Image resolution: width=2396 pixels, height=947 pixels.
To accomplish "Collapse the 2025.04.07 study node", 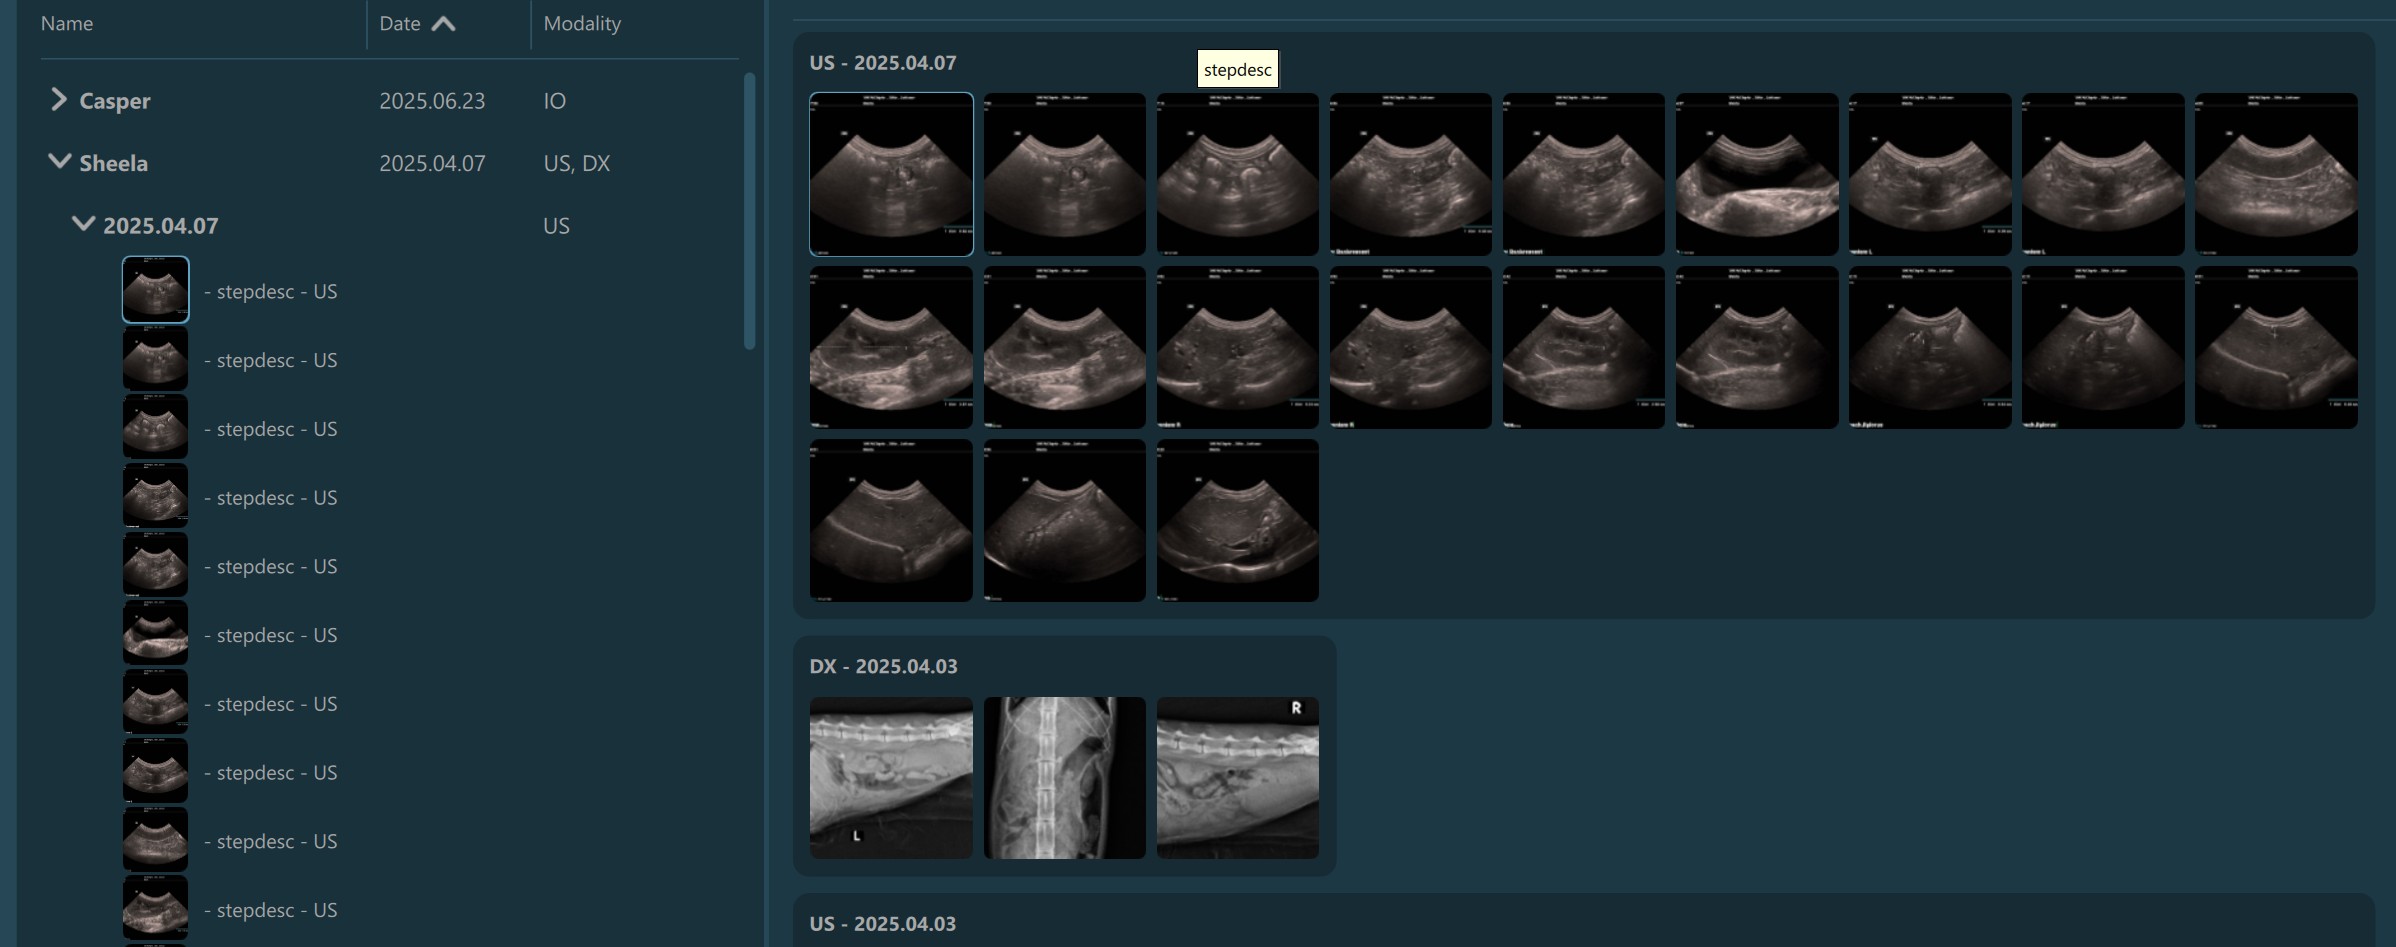I will [83, 224].
